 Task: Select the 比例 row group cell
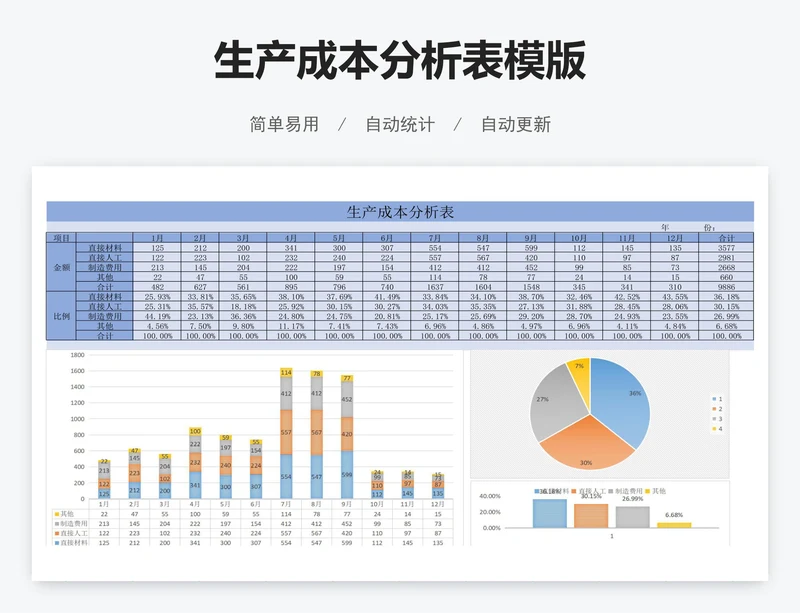tap(61, 316)
